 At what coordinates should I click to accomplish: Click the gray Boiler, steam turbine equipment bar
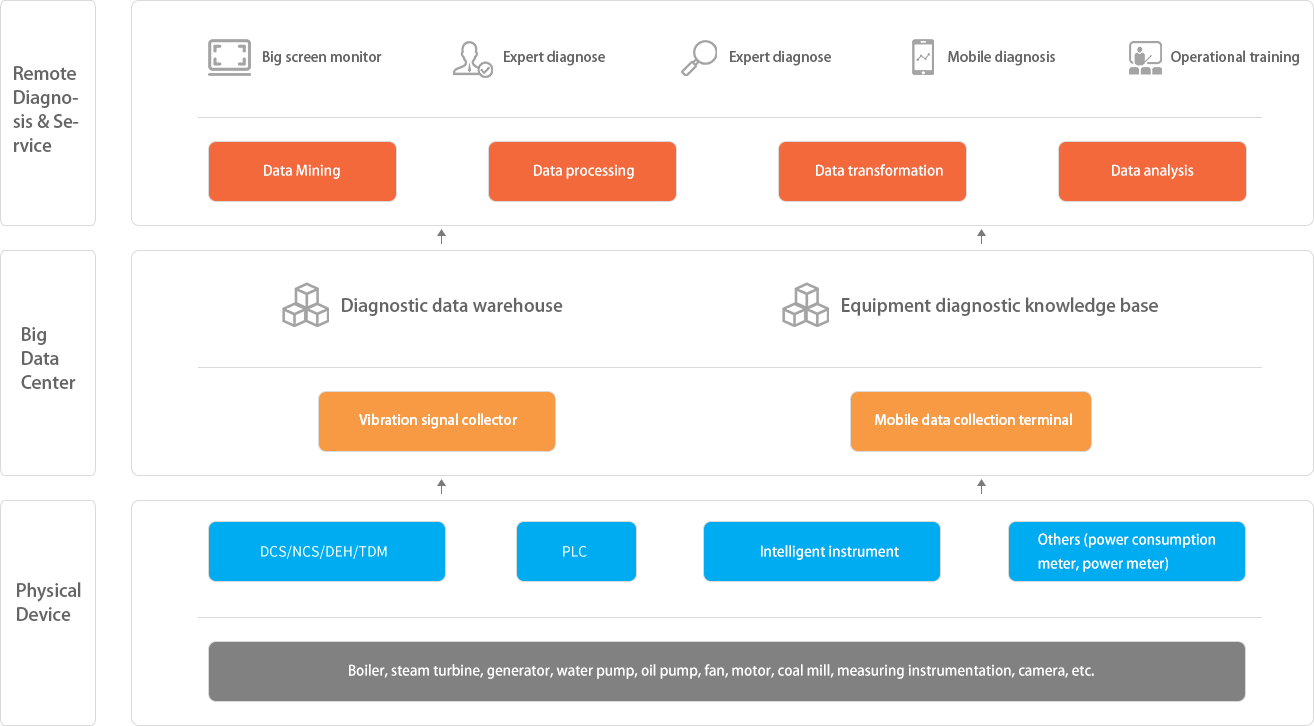click(x=727, y=671)
